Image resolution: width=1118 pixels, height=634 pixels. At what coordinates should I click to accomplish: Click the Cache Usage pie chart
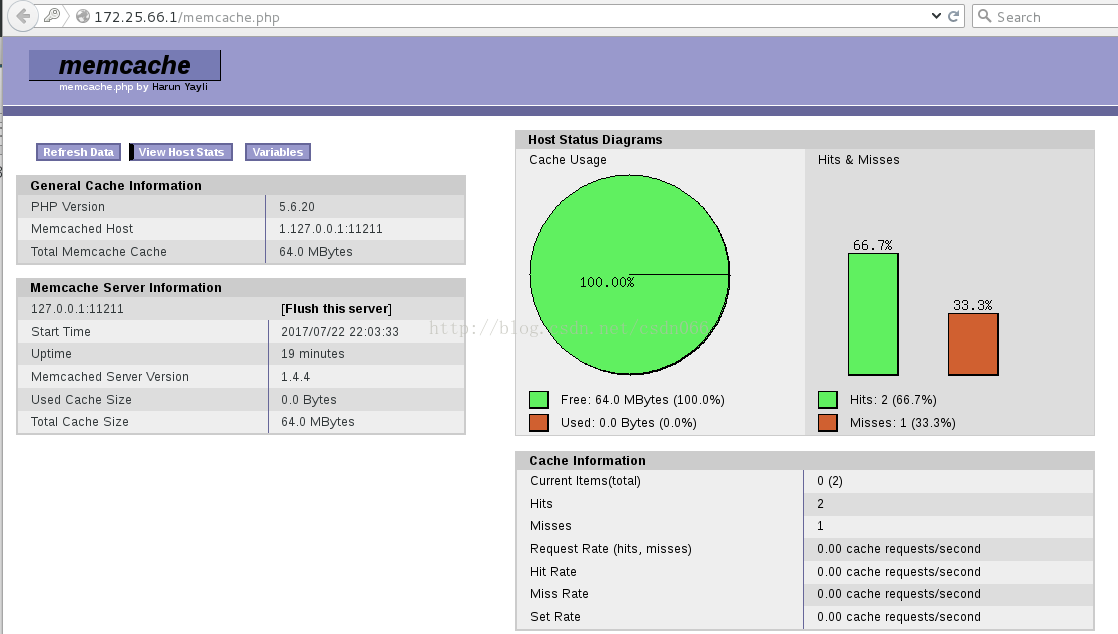tap(630, 275)
